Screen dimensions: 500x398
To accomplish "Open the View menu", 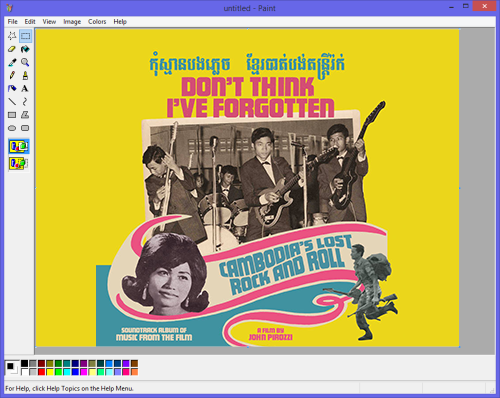I will (x=49, y=22).
